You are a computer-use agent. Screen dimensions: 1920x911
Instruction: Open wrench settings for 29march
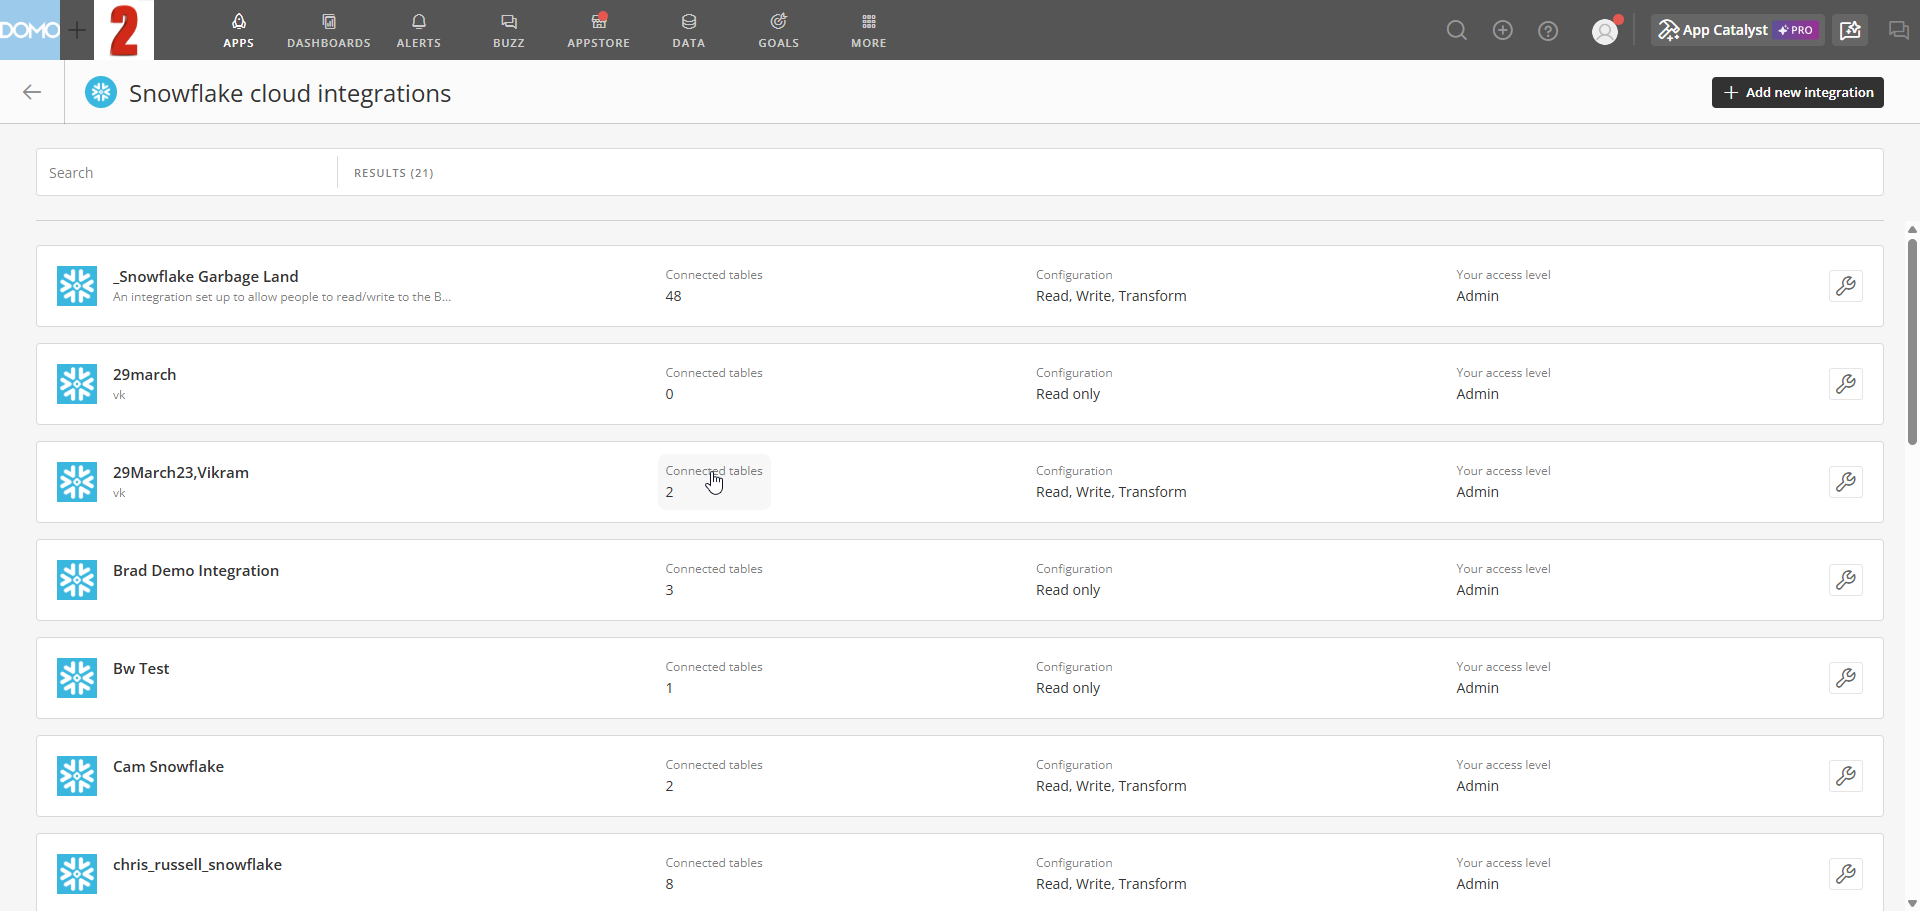[1845, 384]
